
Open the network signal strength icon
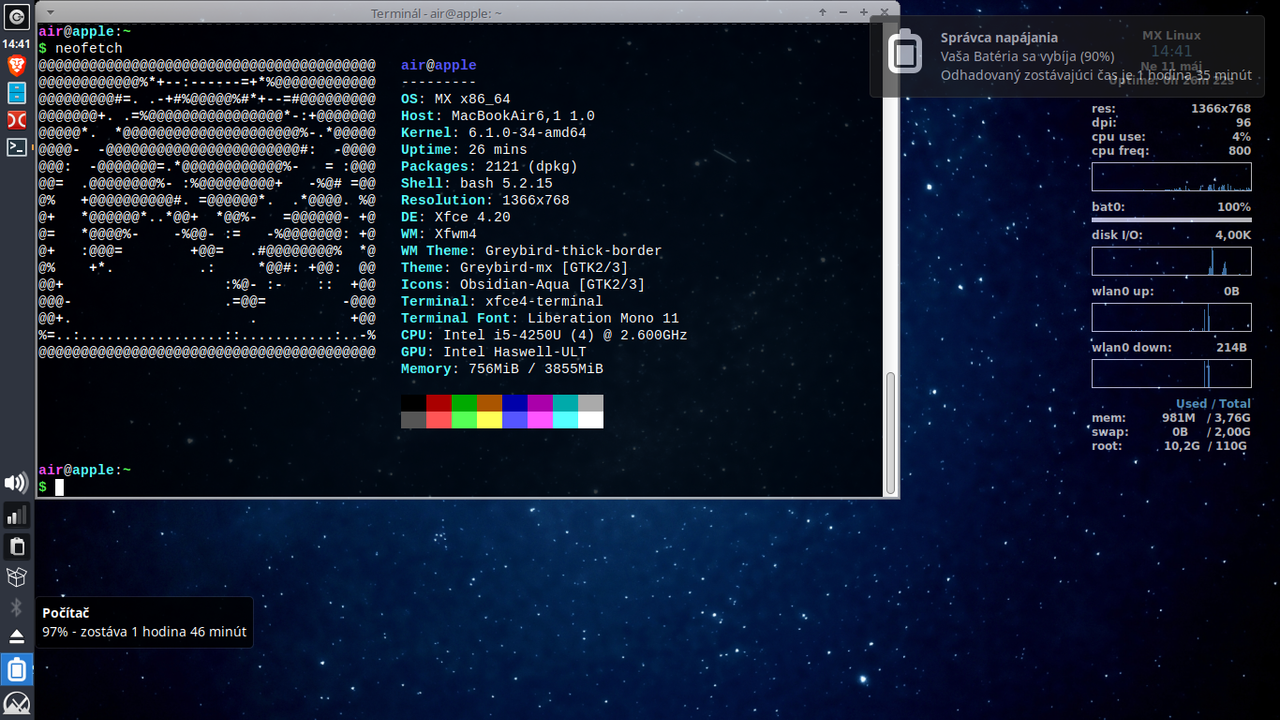17,515
